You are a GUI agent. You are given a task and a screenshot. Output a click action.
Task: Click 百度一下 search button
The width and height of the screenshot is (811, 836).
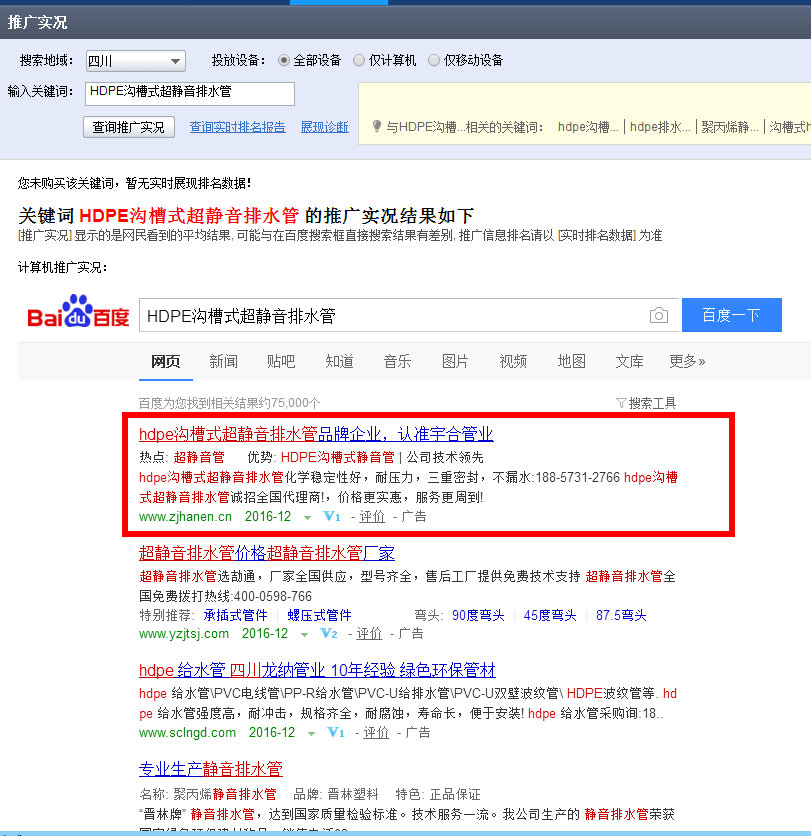pos(732,315)
